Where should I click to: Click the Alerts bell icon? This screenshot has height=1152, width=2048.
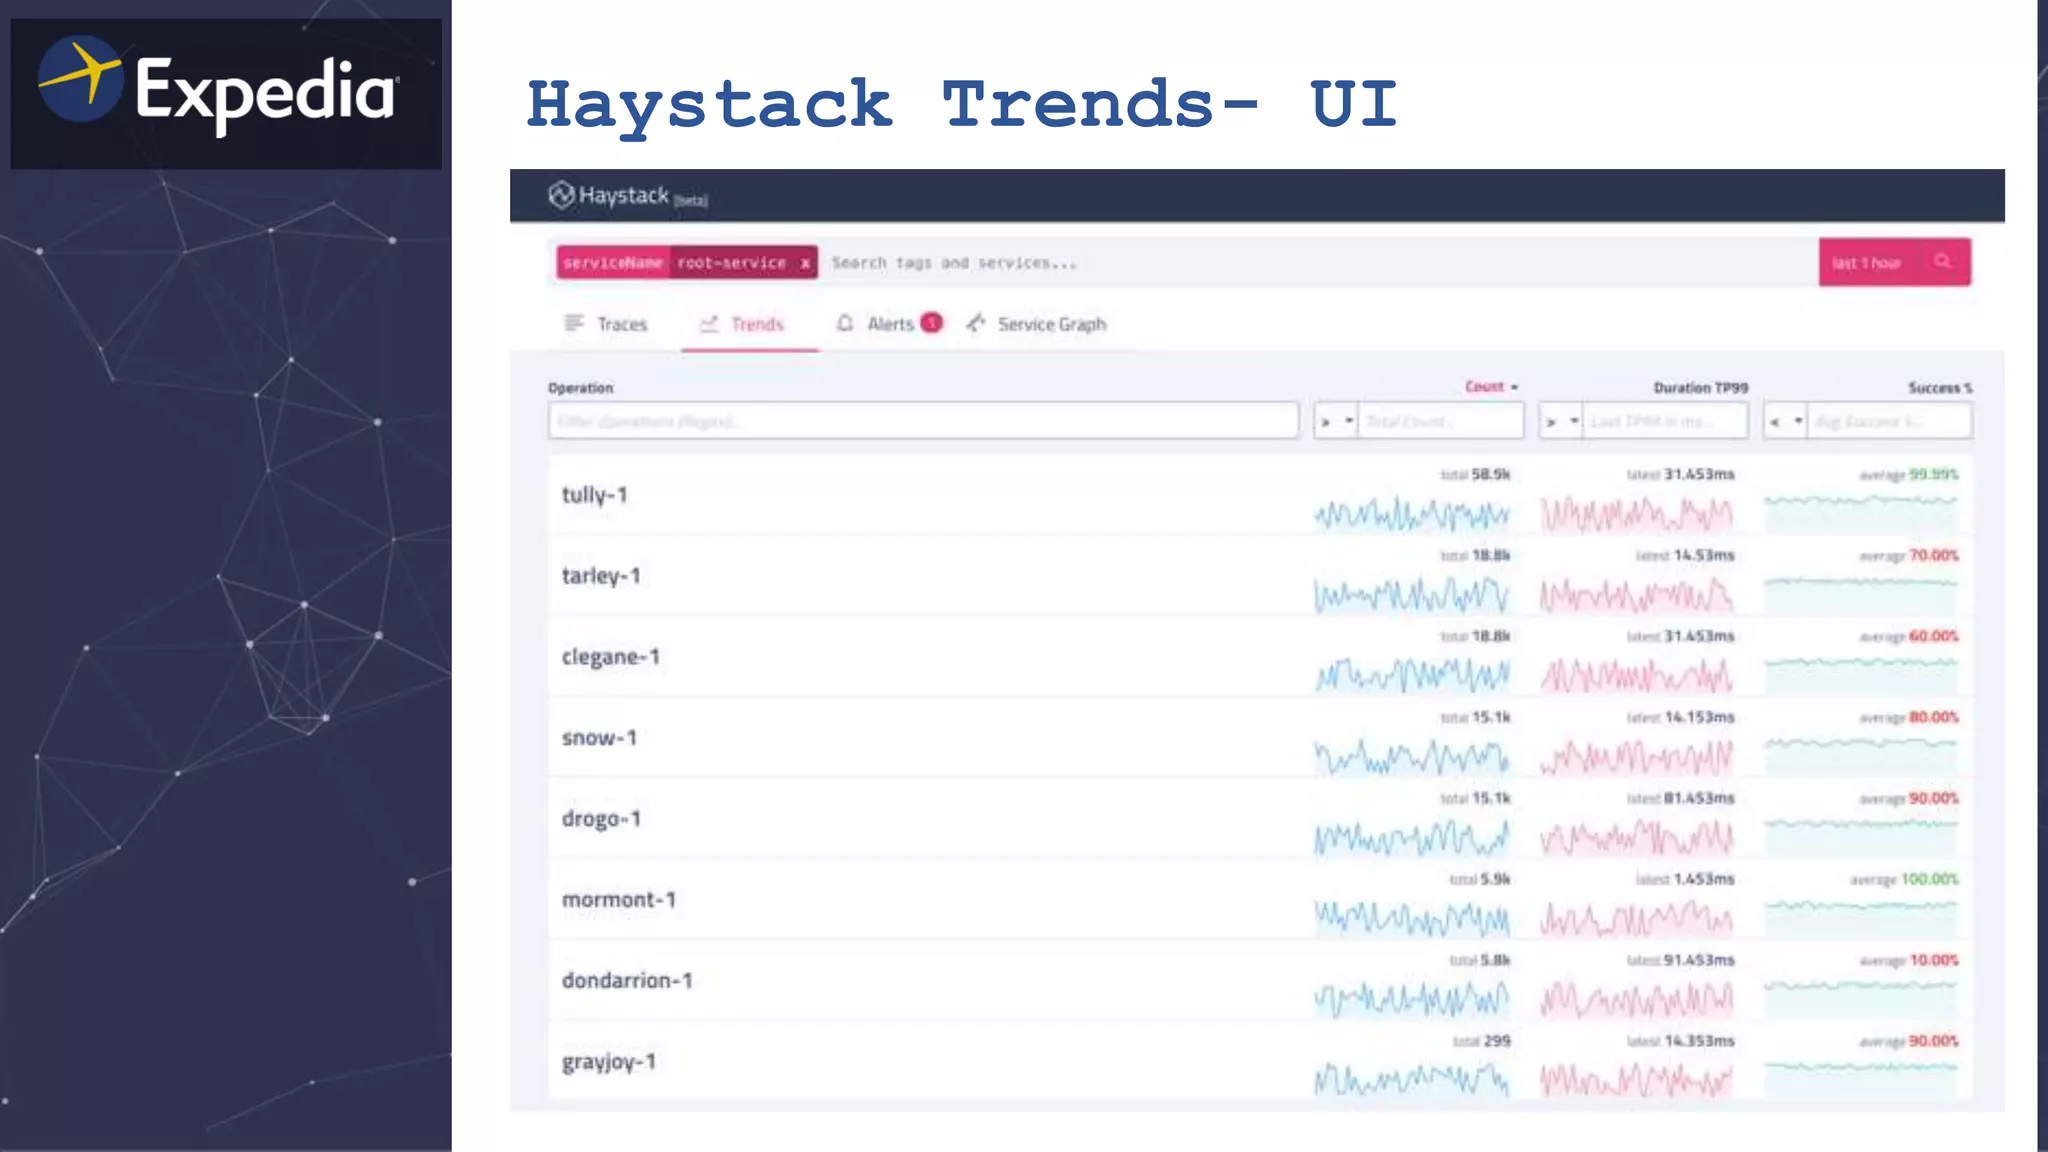click(845, 323)
